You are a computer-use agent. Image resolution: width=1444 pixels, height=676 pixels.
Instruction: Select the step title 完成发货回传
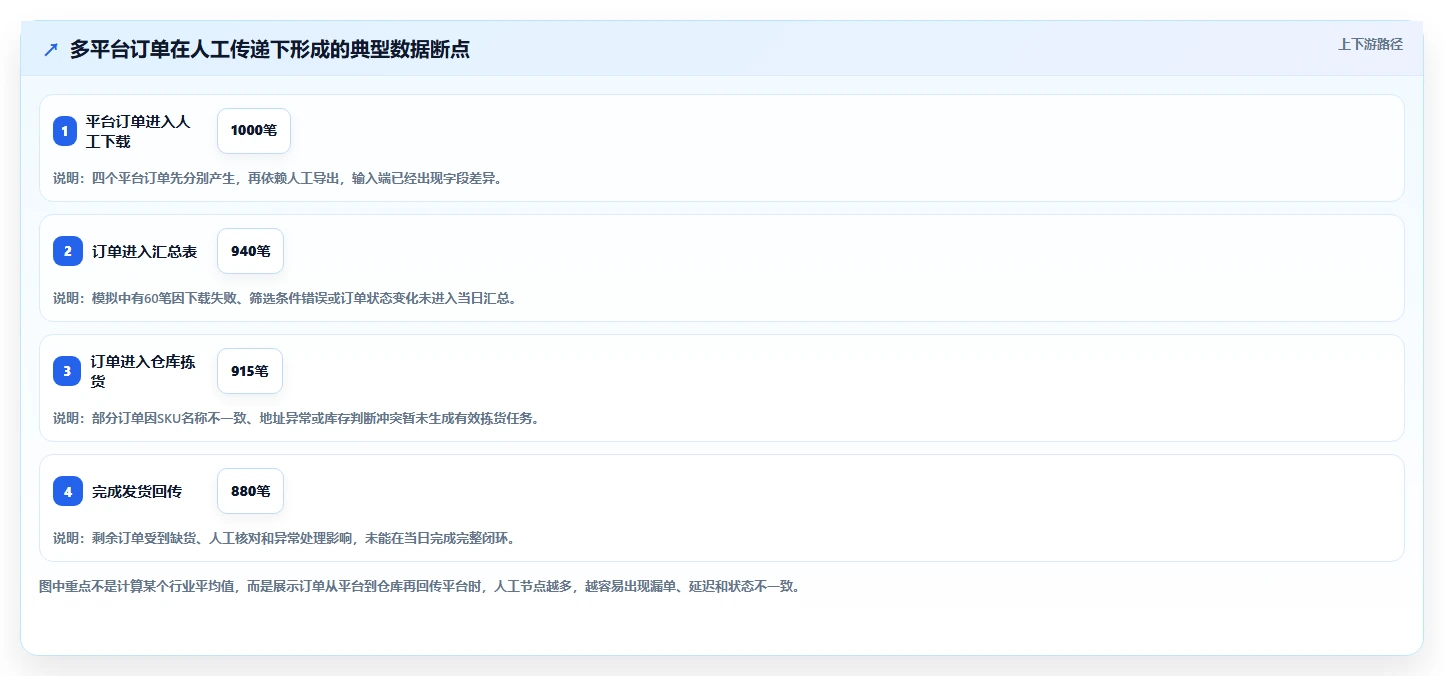tap(137, 491)
